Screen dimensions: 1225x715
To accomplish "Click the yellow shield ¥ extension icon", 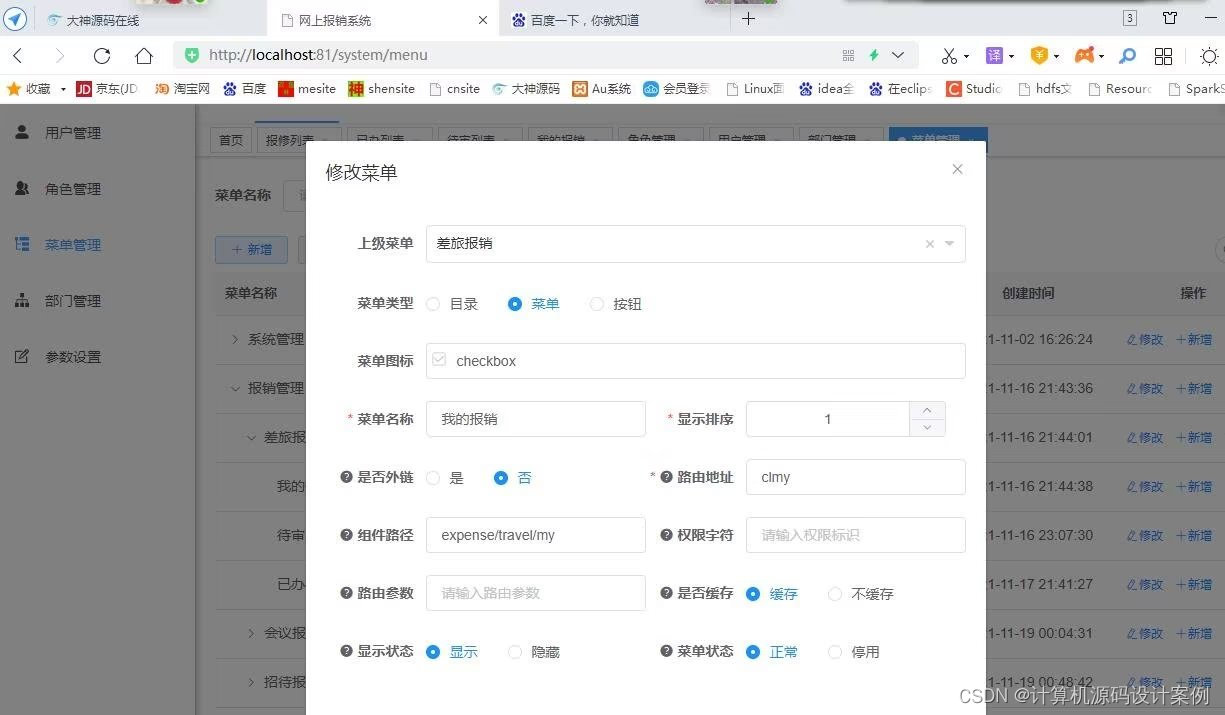I will (x=1039, y=56).
